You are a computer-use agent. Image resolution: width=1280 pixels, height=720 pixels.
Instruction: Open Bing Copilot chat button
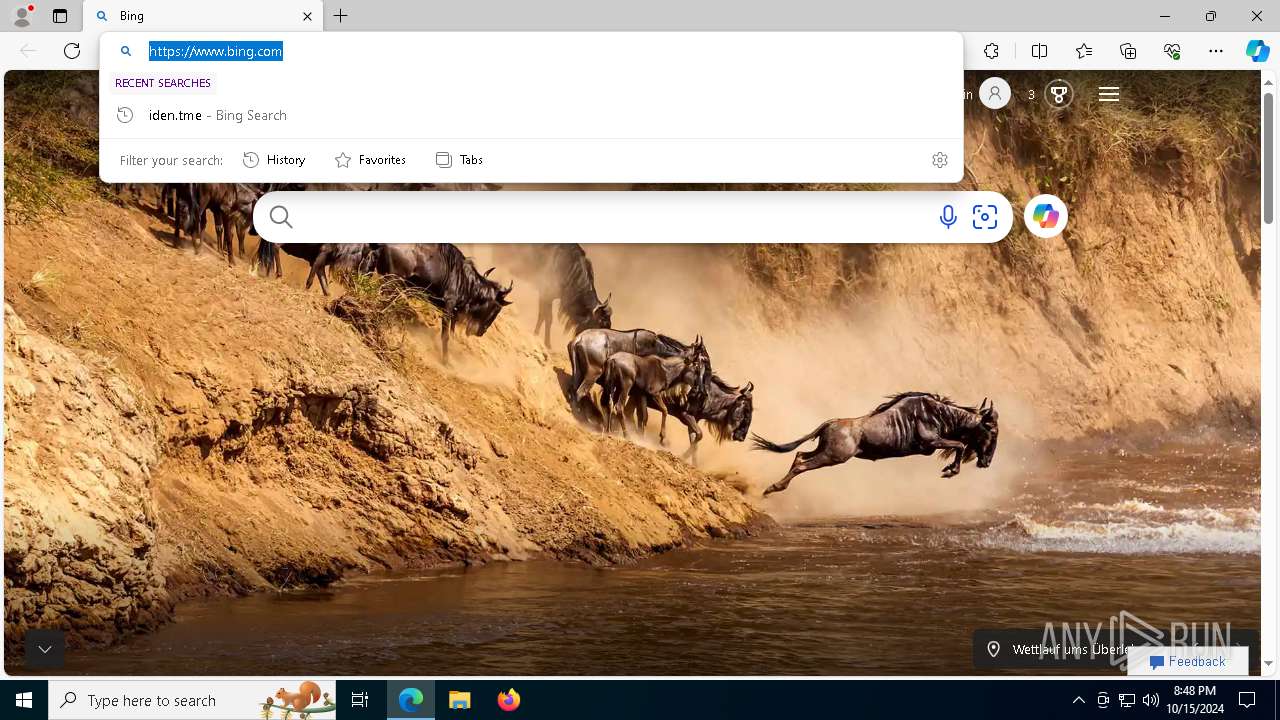[x=1046, y=216]
